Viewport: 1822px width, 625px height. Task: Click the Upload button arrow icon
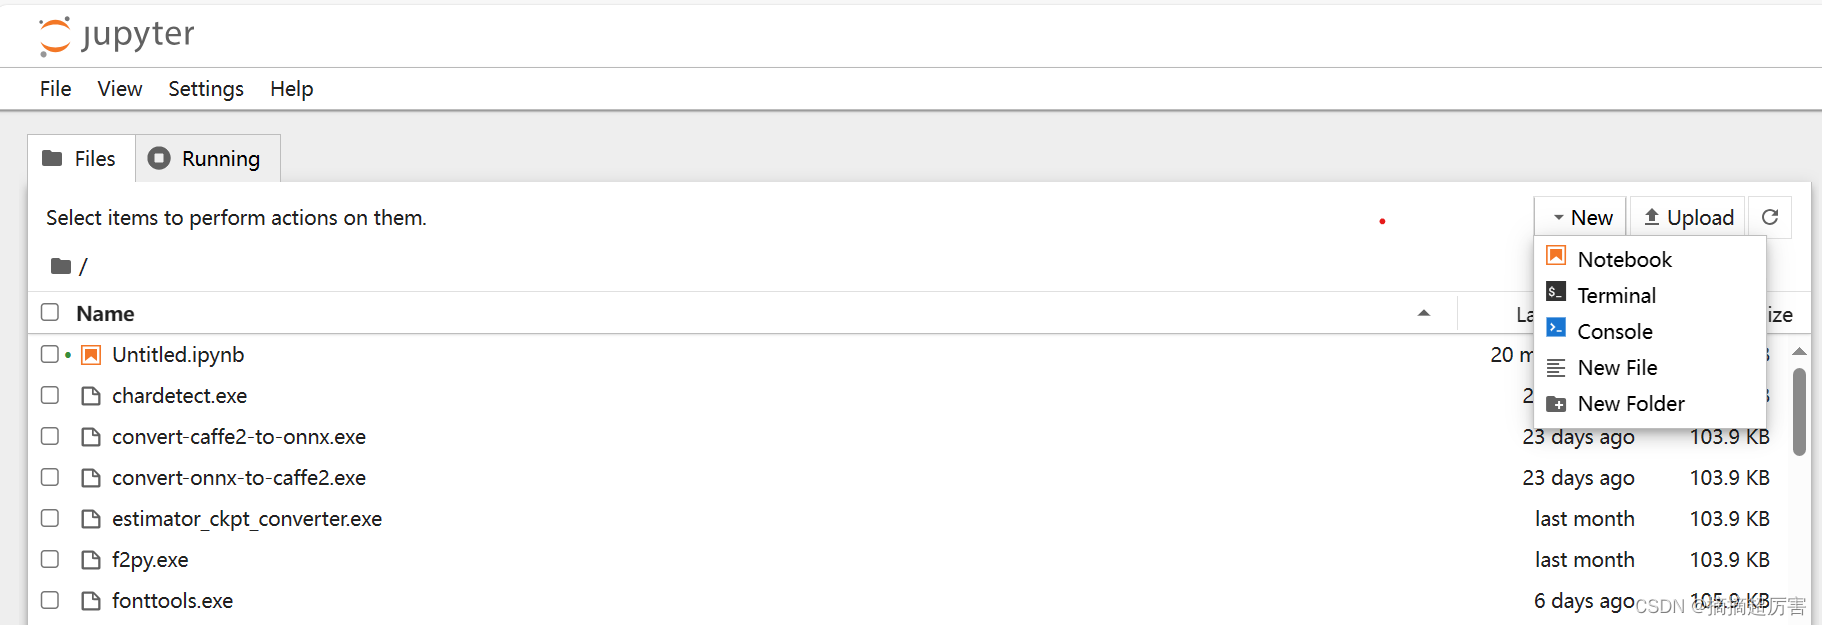pos(1654,216)
